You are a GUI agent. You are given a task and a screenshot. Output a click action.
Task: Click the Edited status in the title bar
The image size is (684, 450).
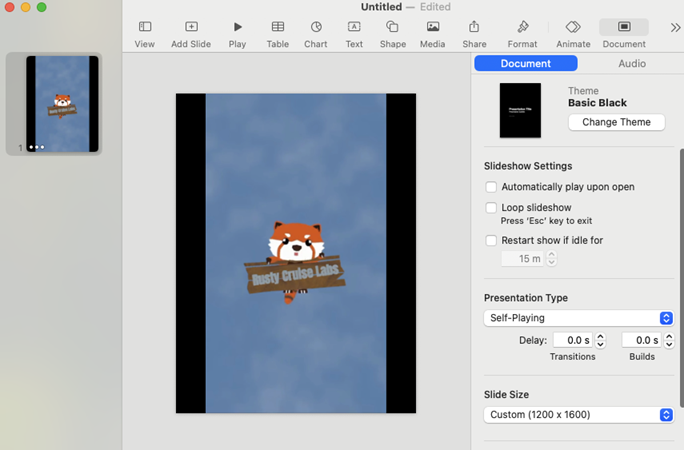click(435, 7)
